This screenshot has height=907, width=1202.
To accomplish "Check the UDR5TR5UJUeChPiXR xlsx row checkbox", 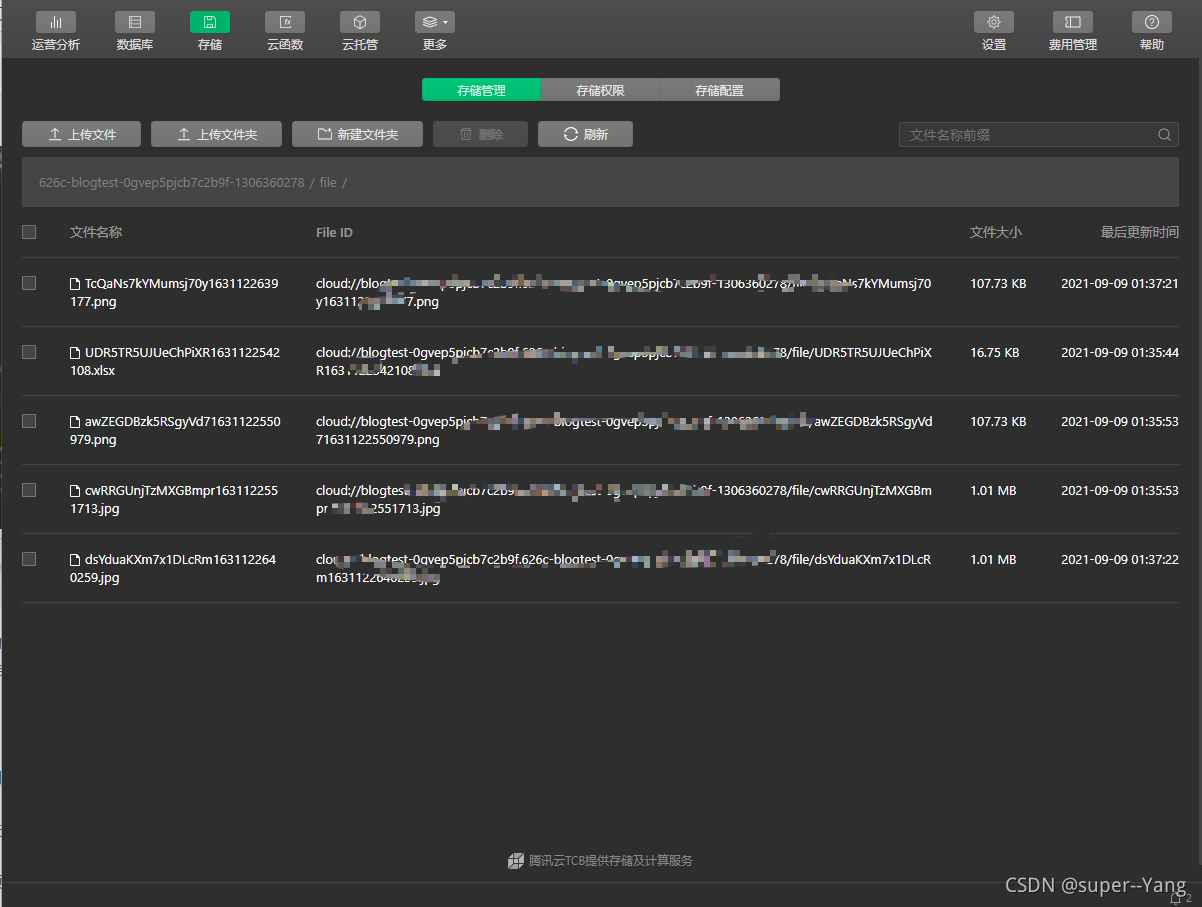I will (x=29, y=352).
